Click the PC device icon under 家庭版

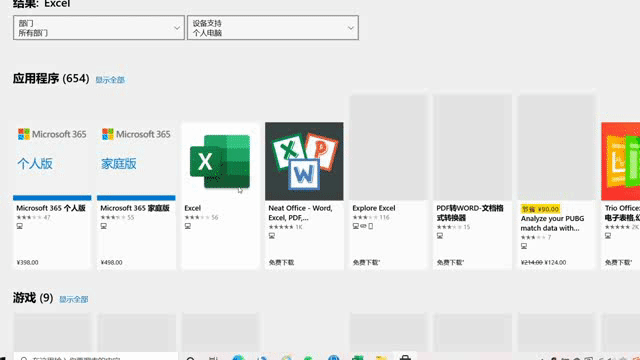tap(104, 226)
